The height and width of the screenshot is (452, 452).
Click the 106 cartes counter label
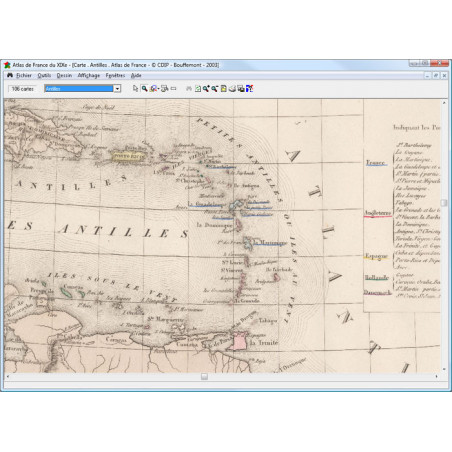coord(22,89)
